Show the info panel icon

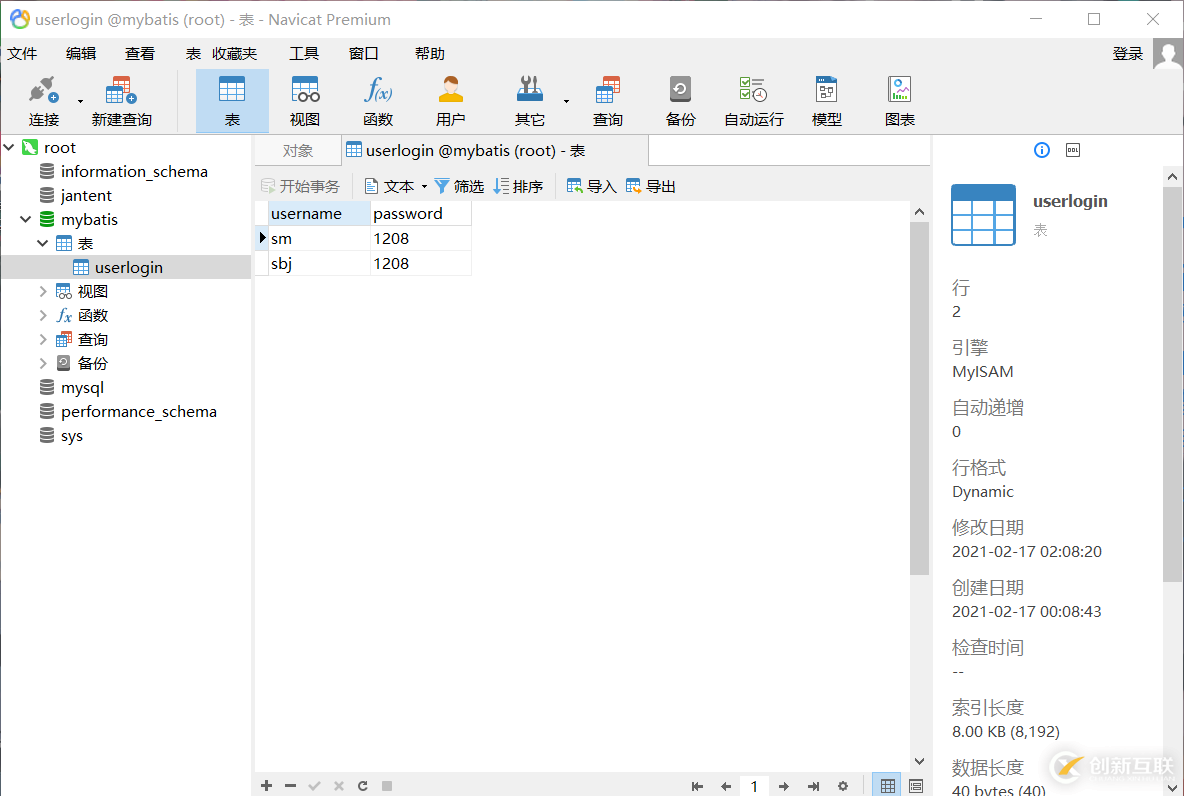pos(1041,150)
